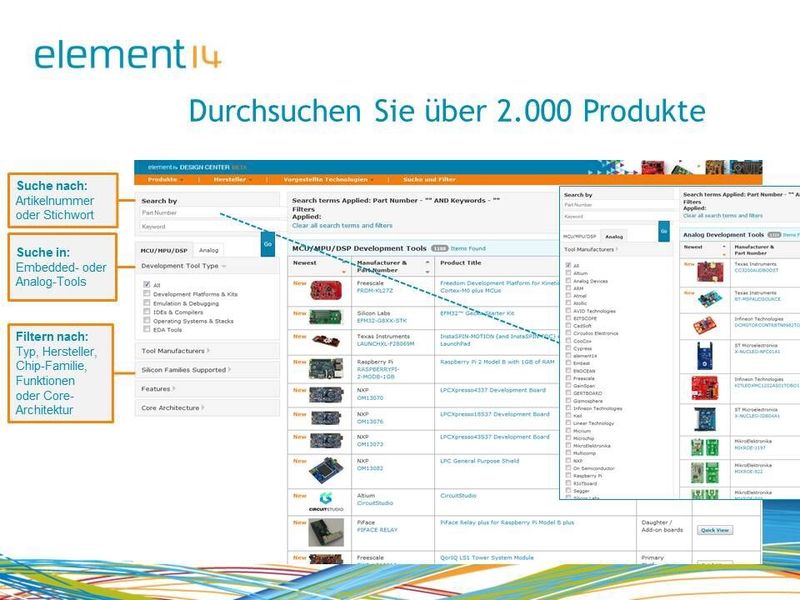Click the Altium CircuitStudio logo icon
This screenshot has height=600, width=800.
click(326, 502)
